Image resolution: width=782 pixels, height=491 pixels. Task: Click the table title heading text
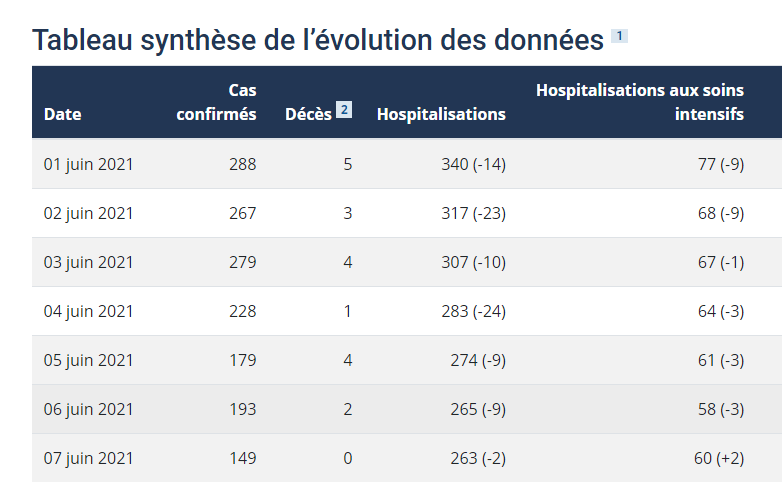coord(318,40)
